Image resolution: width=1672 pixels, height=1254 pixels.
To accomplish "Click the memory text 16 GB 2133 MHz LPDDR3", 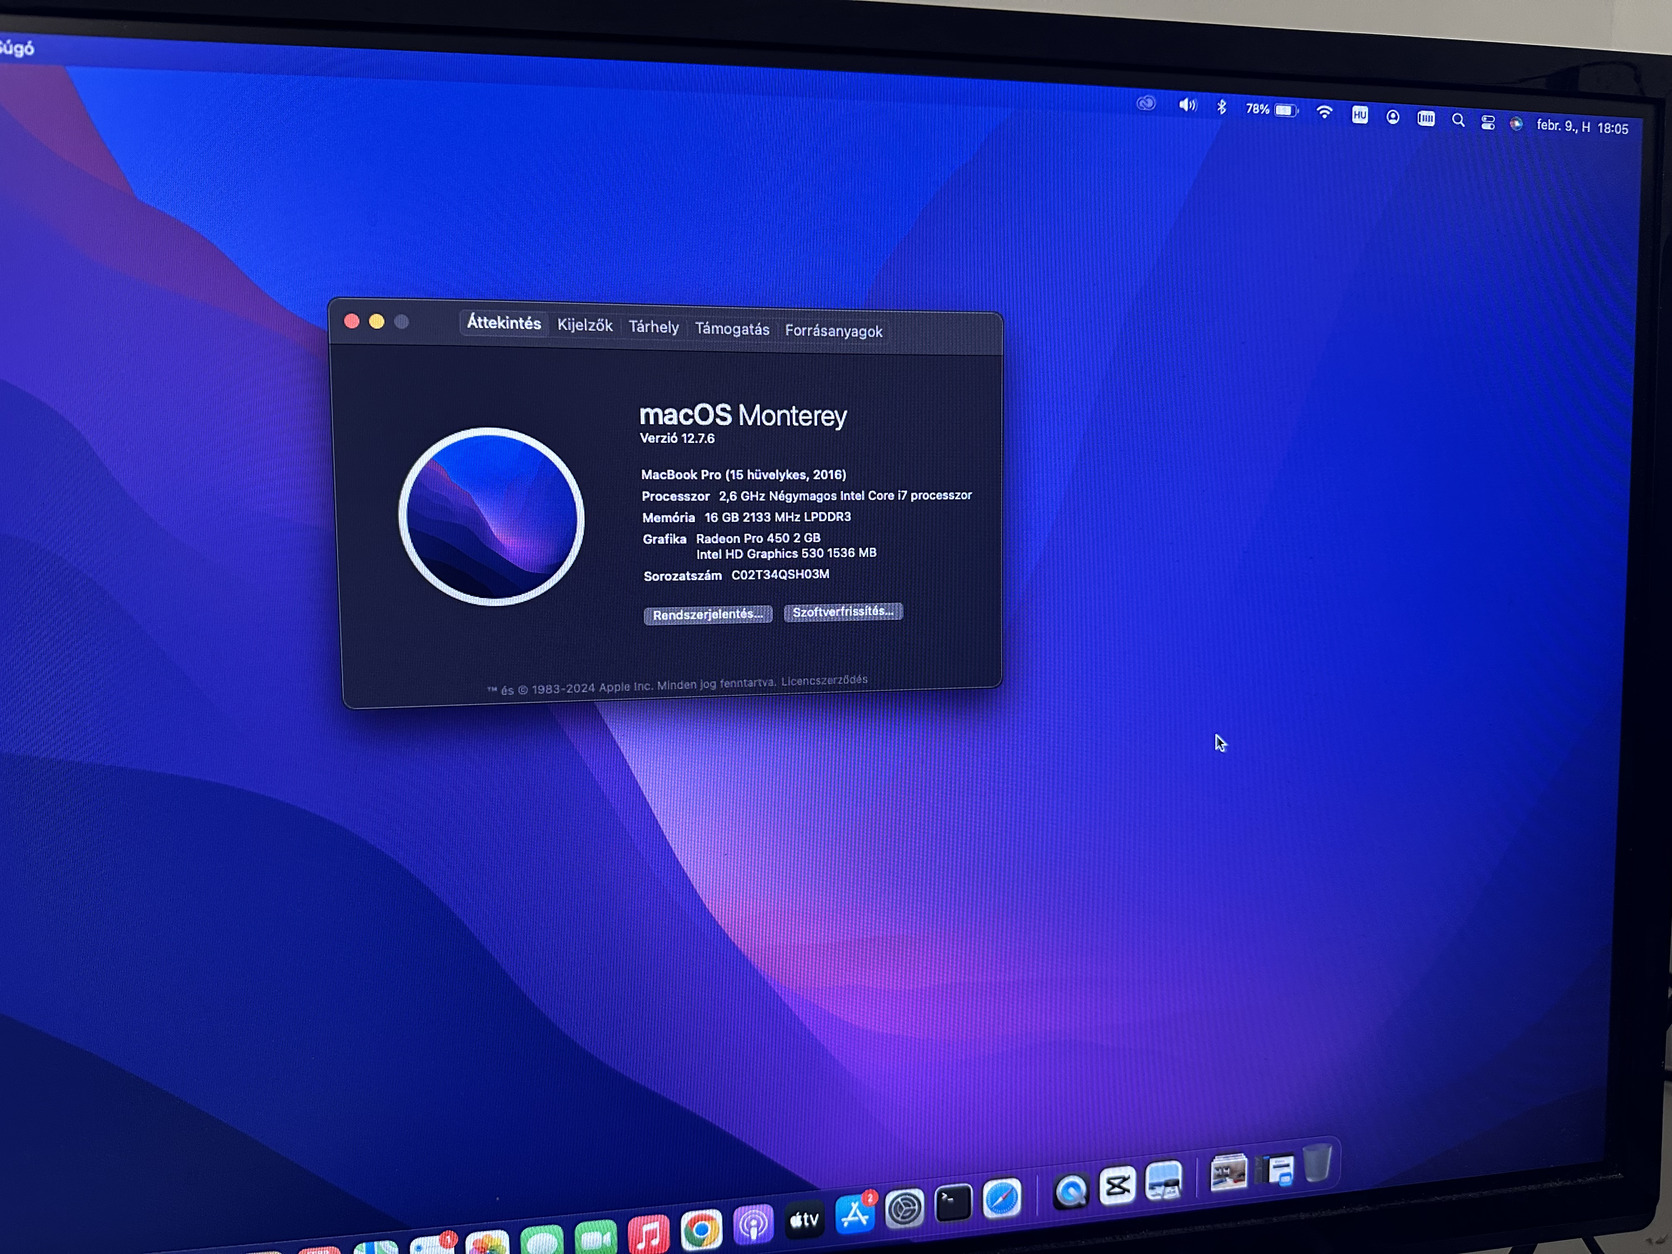I will pyautogui.click(x=778, y=517).
